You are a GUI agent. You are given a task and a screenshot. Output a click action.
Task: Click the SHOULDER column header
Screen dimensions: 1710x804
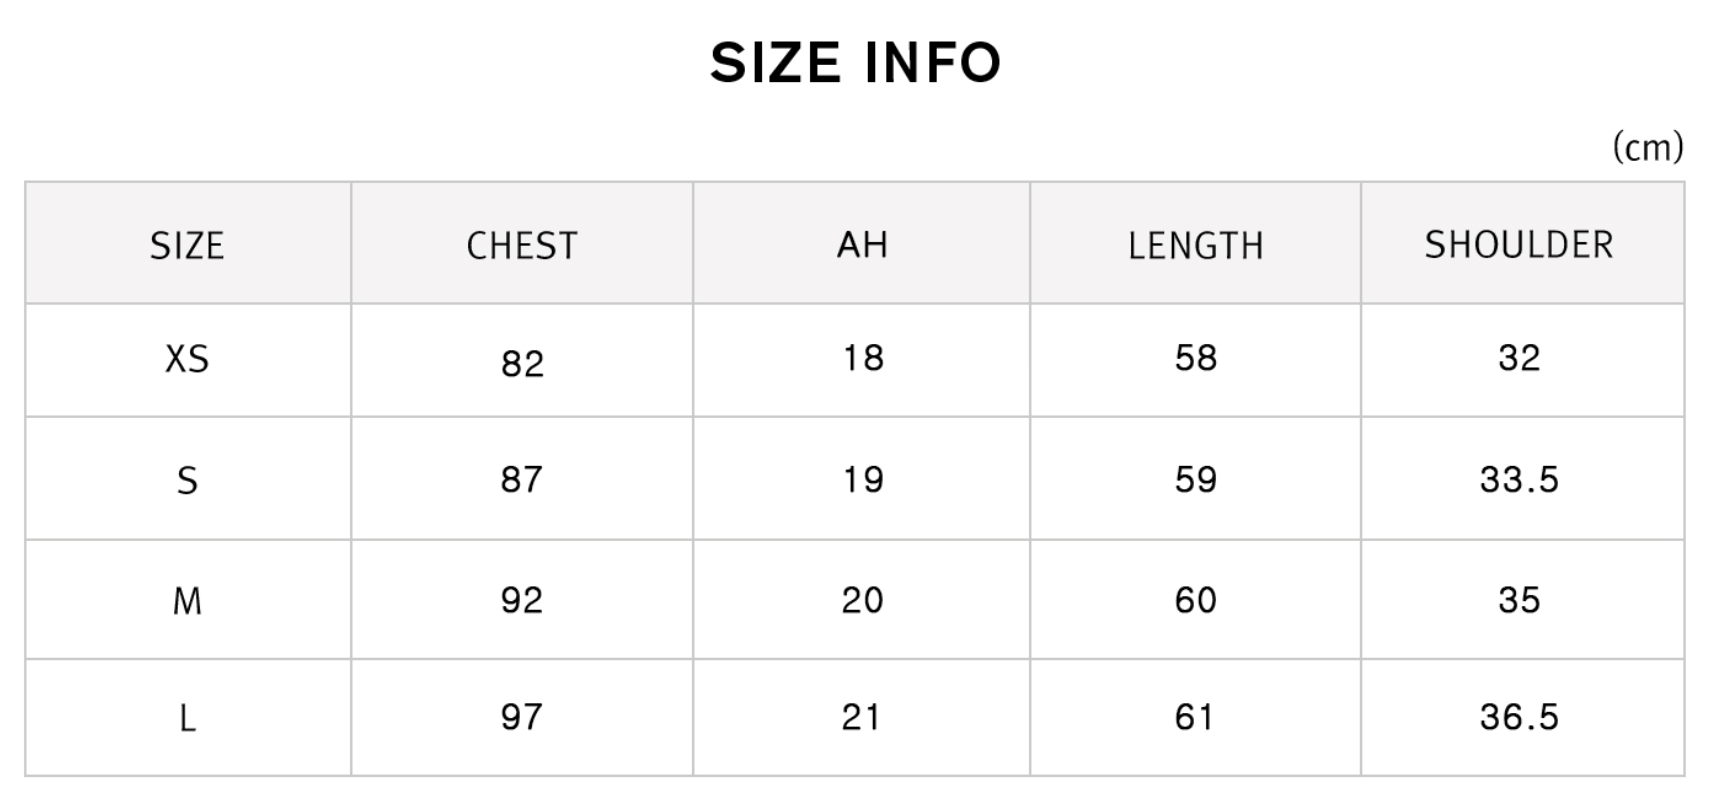pos(1519,244)
